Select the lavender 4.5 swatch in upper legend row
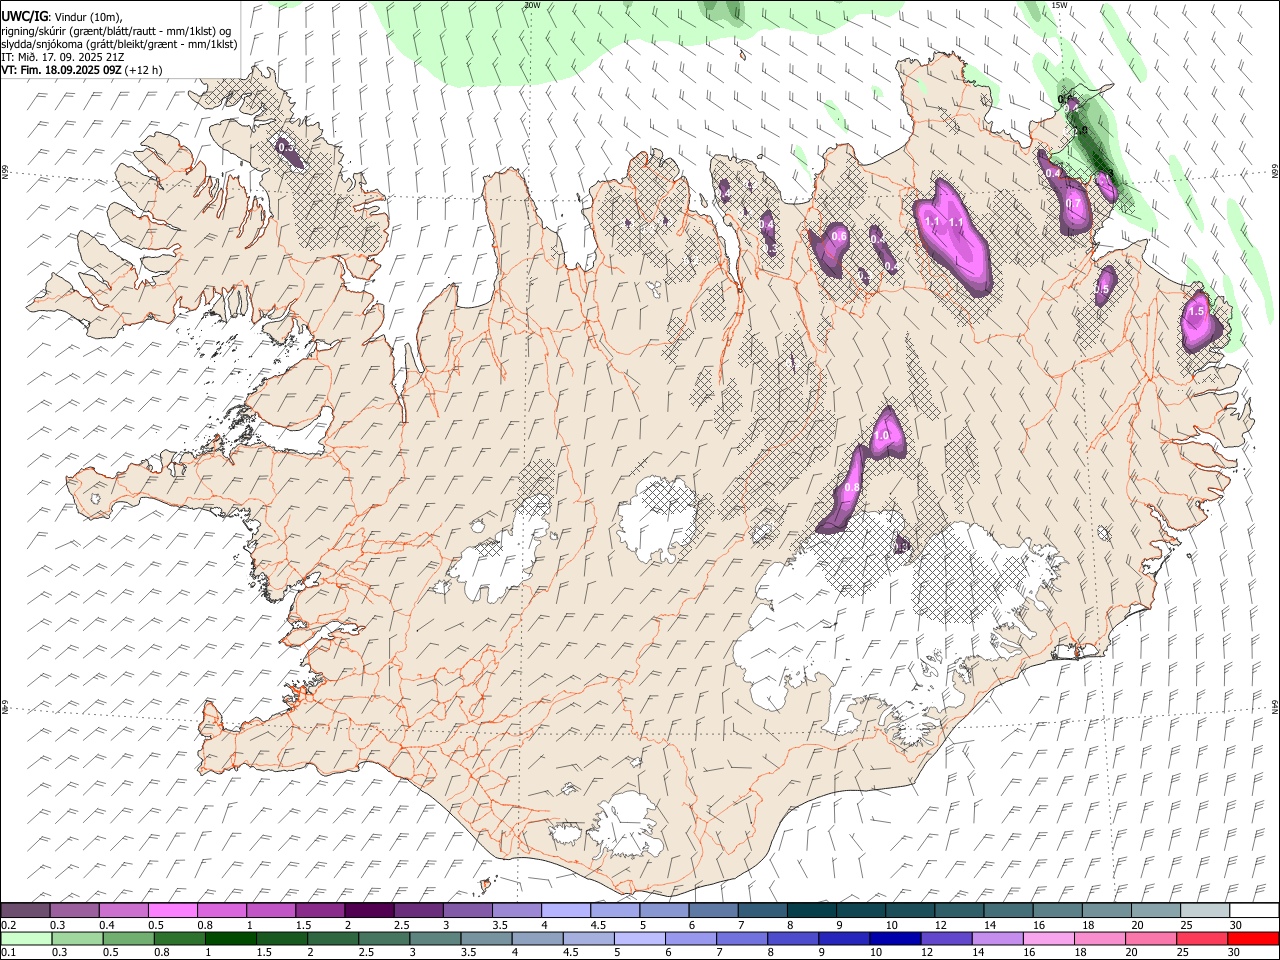1280x960 pixels. (614, 911)
